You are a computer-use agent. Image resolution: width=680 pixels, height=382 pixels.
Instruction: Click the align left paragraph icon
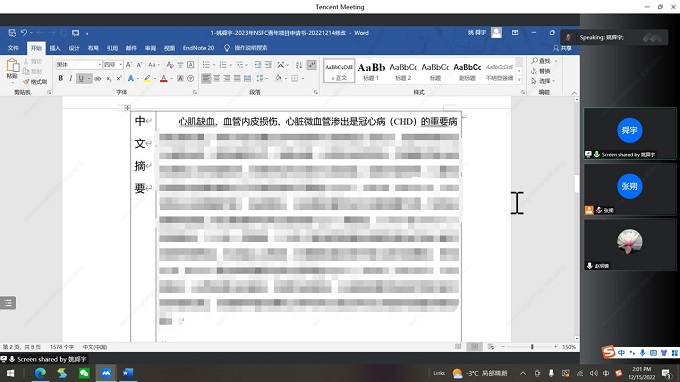206,78
